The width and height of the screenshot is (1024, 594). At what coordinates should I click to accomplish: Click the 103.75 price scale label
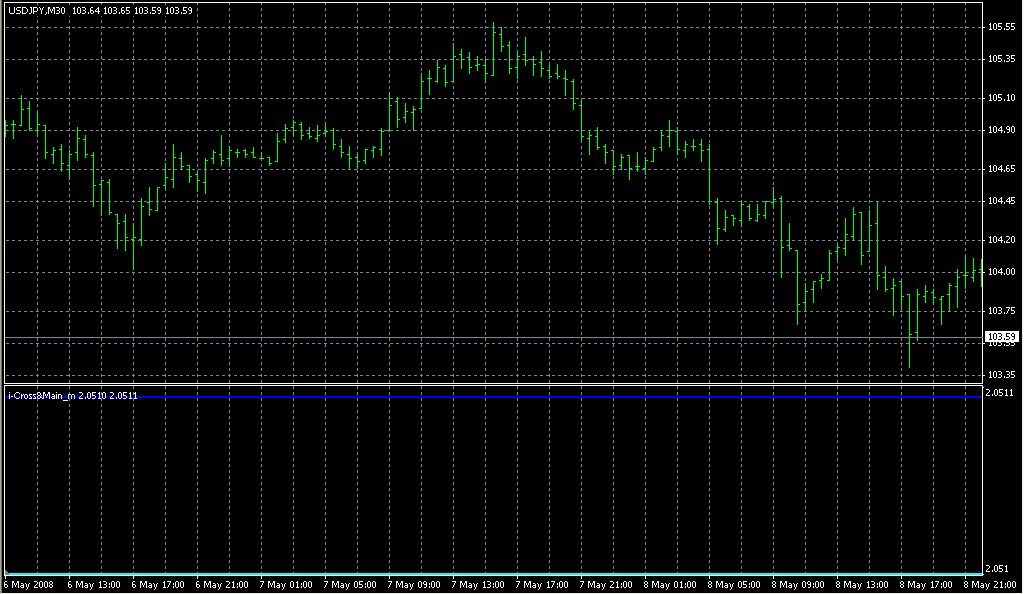1001,312
